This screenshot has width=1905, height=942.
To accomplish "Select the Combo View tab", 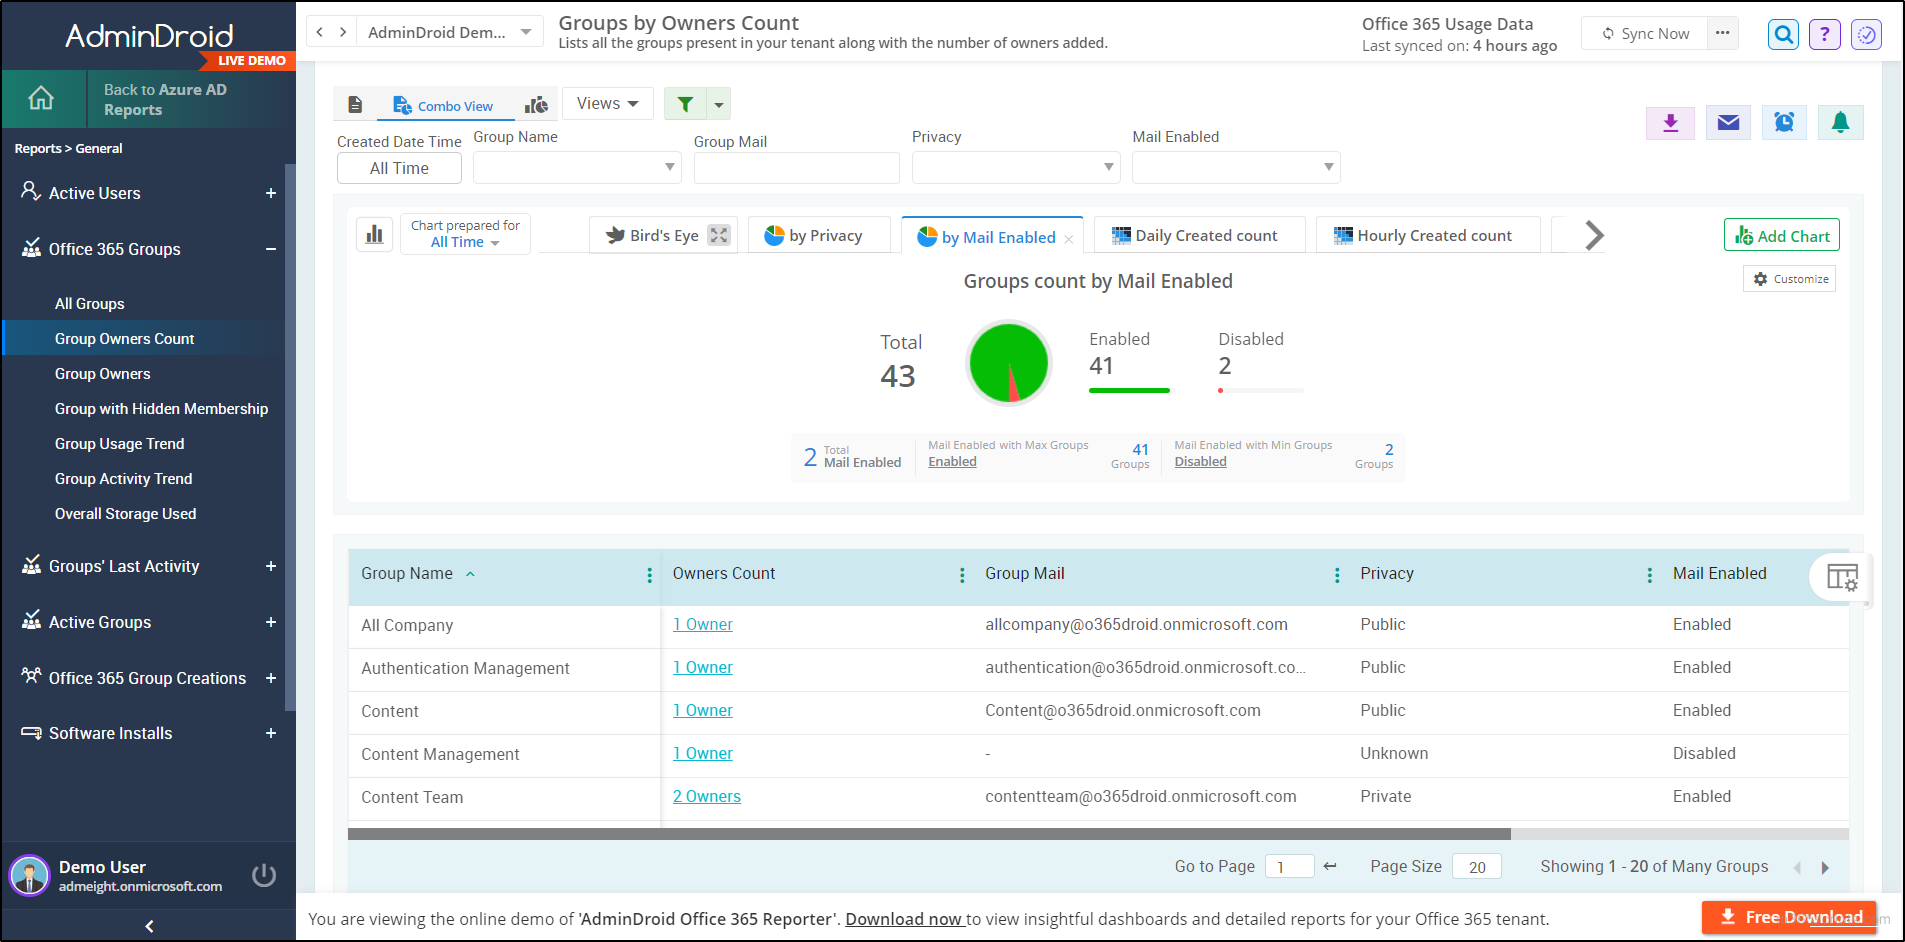I will point(443,105).
